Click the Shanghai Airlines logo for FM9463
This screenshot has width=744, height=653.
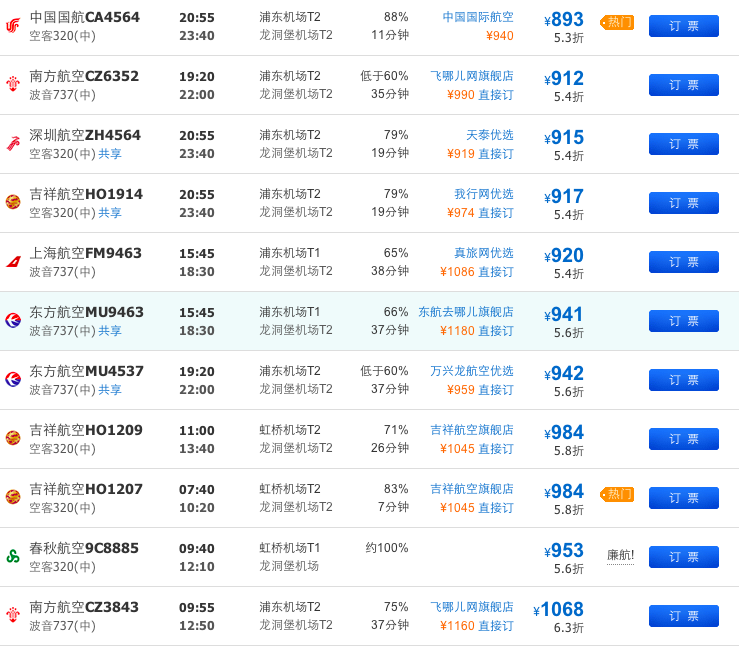tap(13, 261)
